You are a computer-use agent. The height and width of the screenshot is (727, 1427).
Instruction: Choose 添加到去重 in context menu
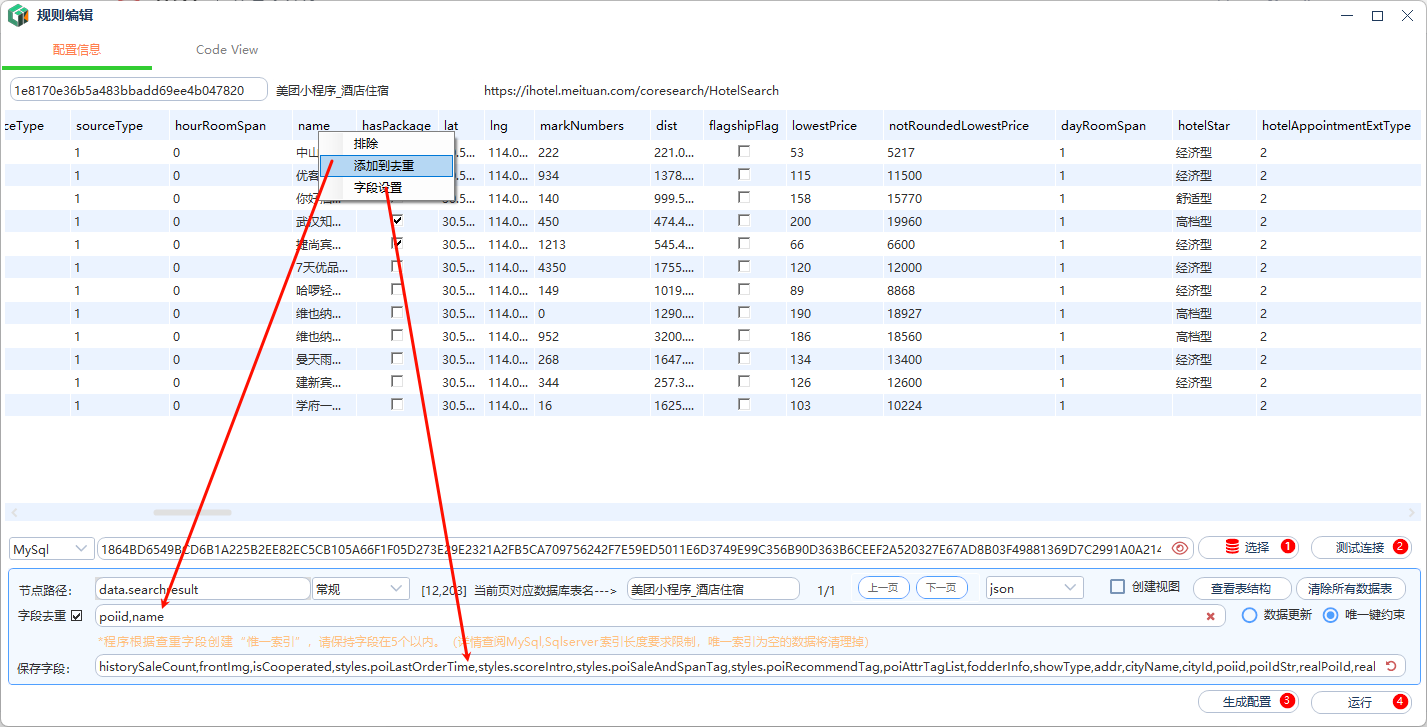point(385,166)
